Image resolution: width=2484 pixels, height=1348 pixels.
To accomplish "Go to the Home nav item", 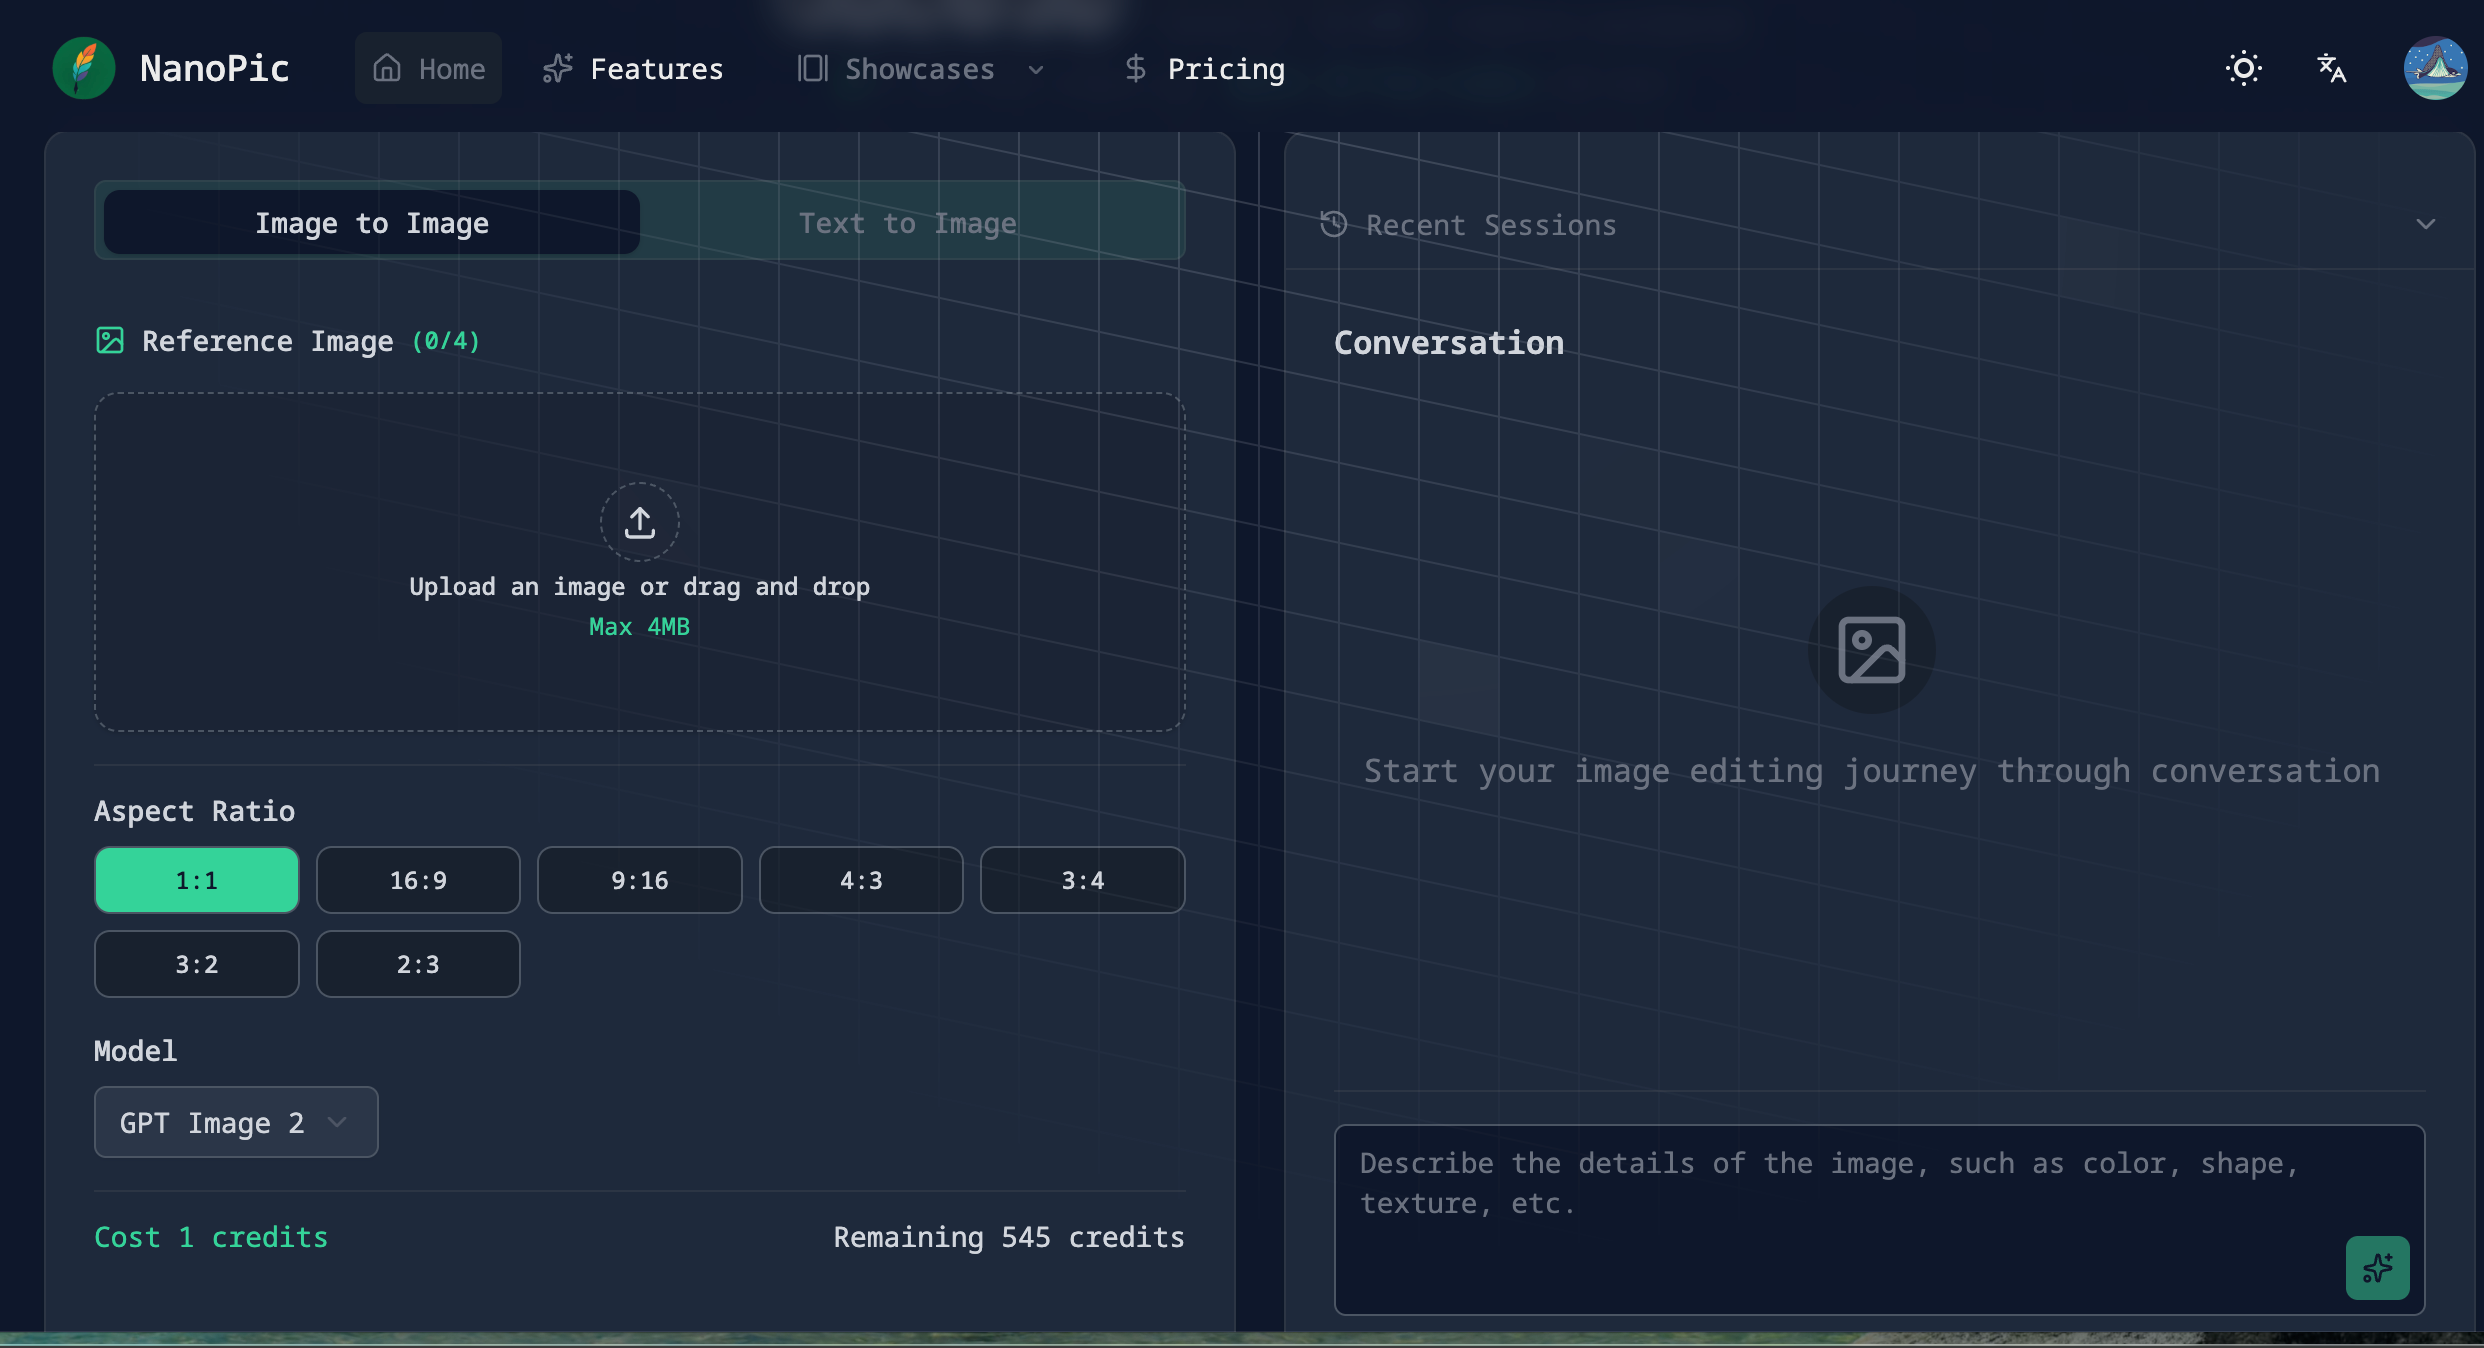I will click(x=428, y=68).
